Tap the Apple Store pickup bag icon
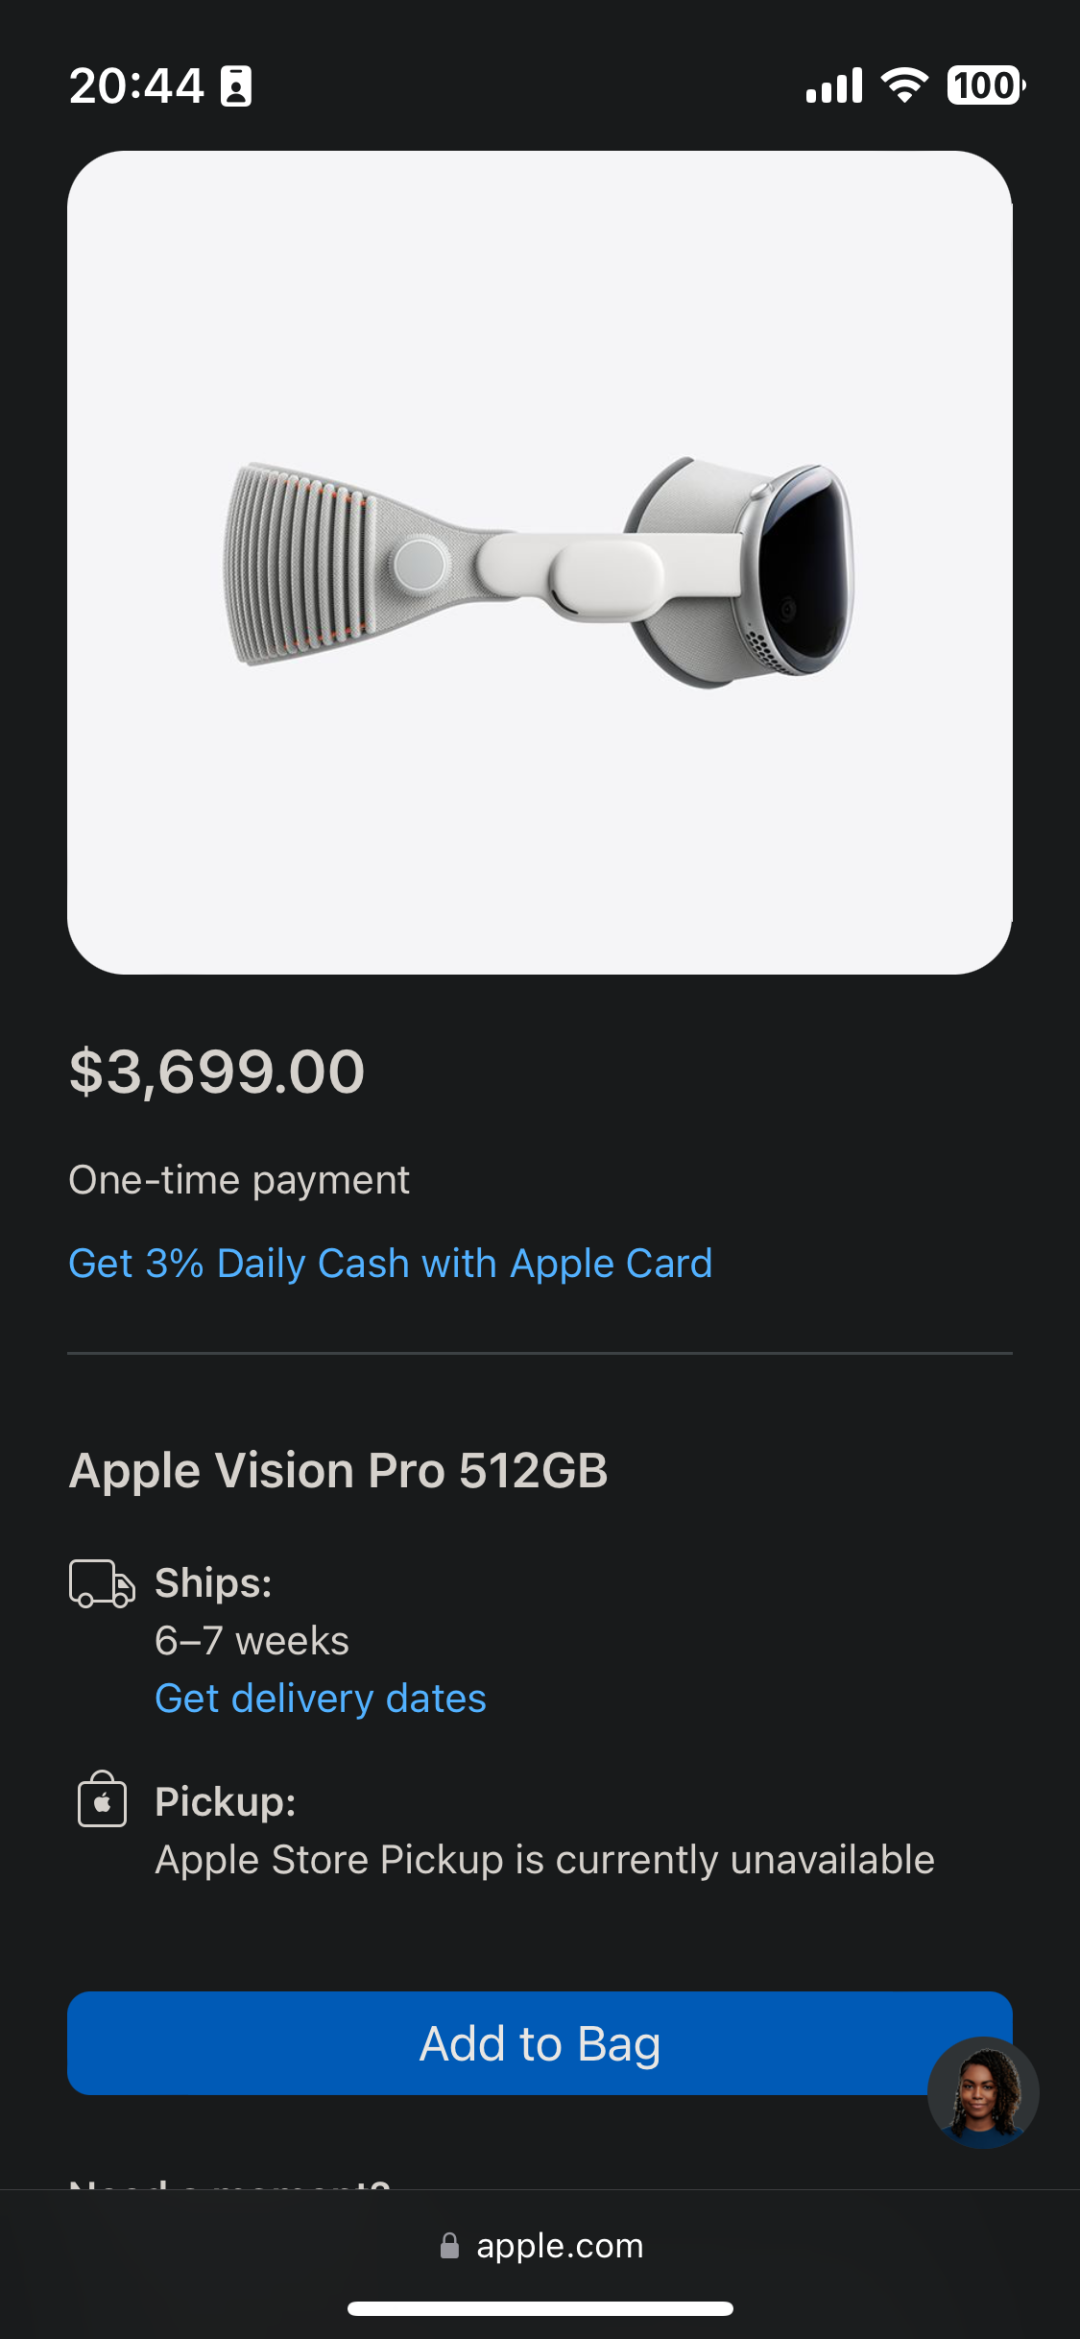This screenshot has width=1080, height=2339. [102, 1801]
